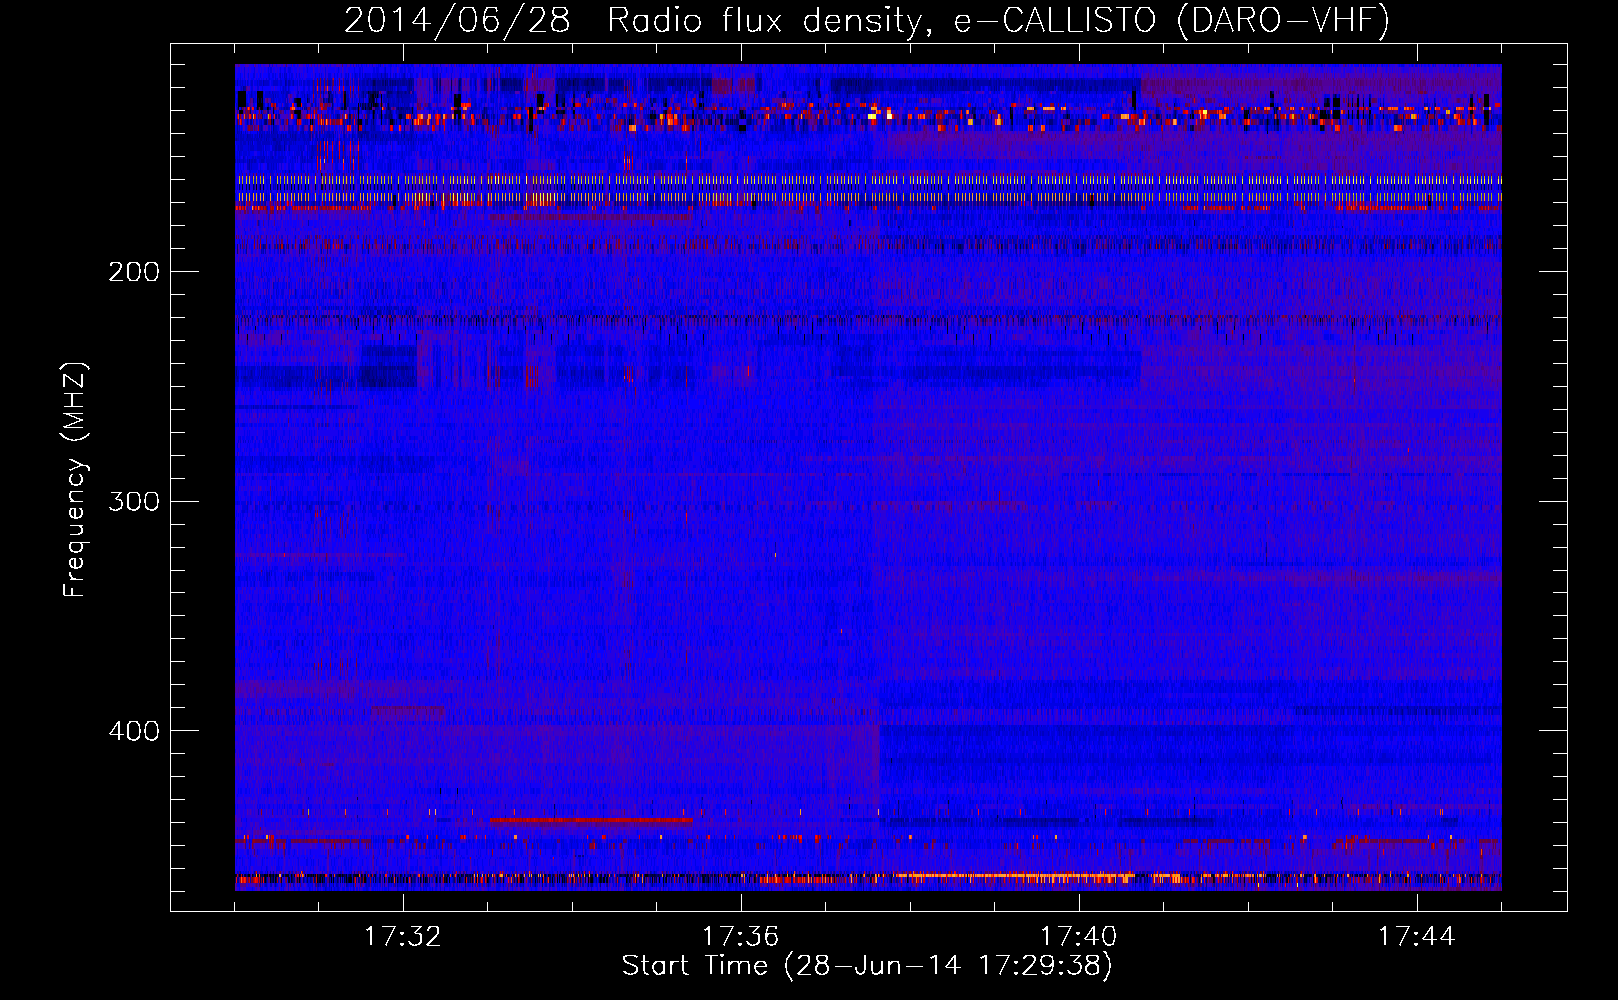Click the 400 frequency tick label

pyautogui.click(x=134, y=731)
